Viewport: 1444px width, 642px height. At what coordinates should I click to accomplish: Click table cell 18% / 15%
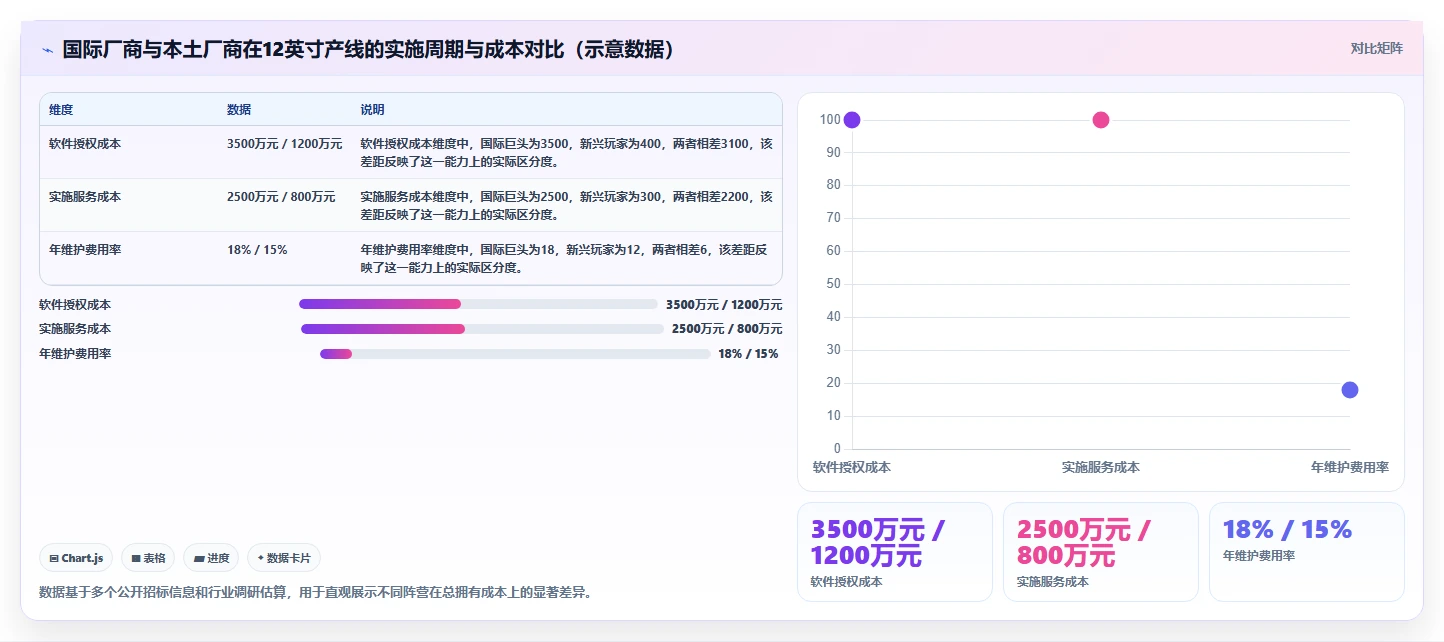coord(257,250)
